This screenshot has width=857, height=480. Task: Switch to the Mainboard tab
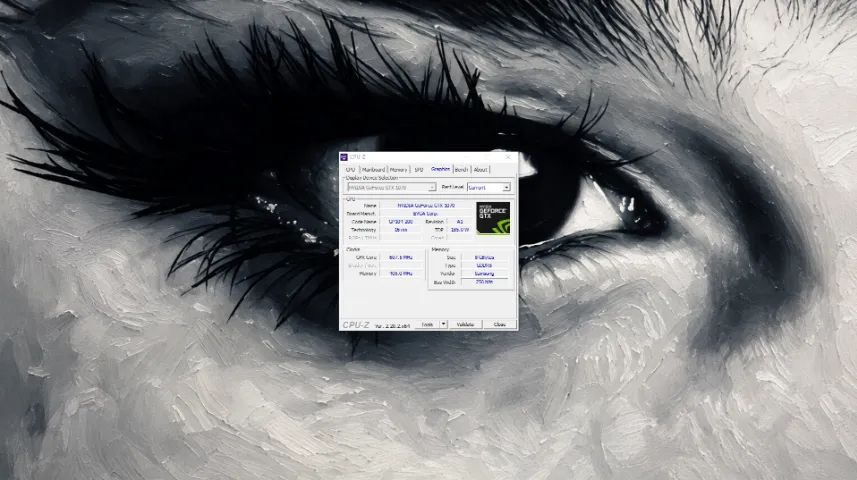pos(373,170)
